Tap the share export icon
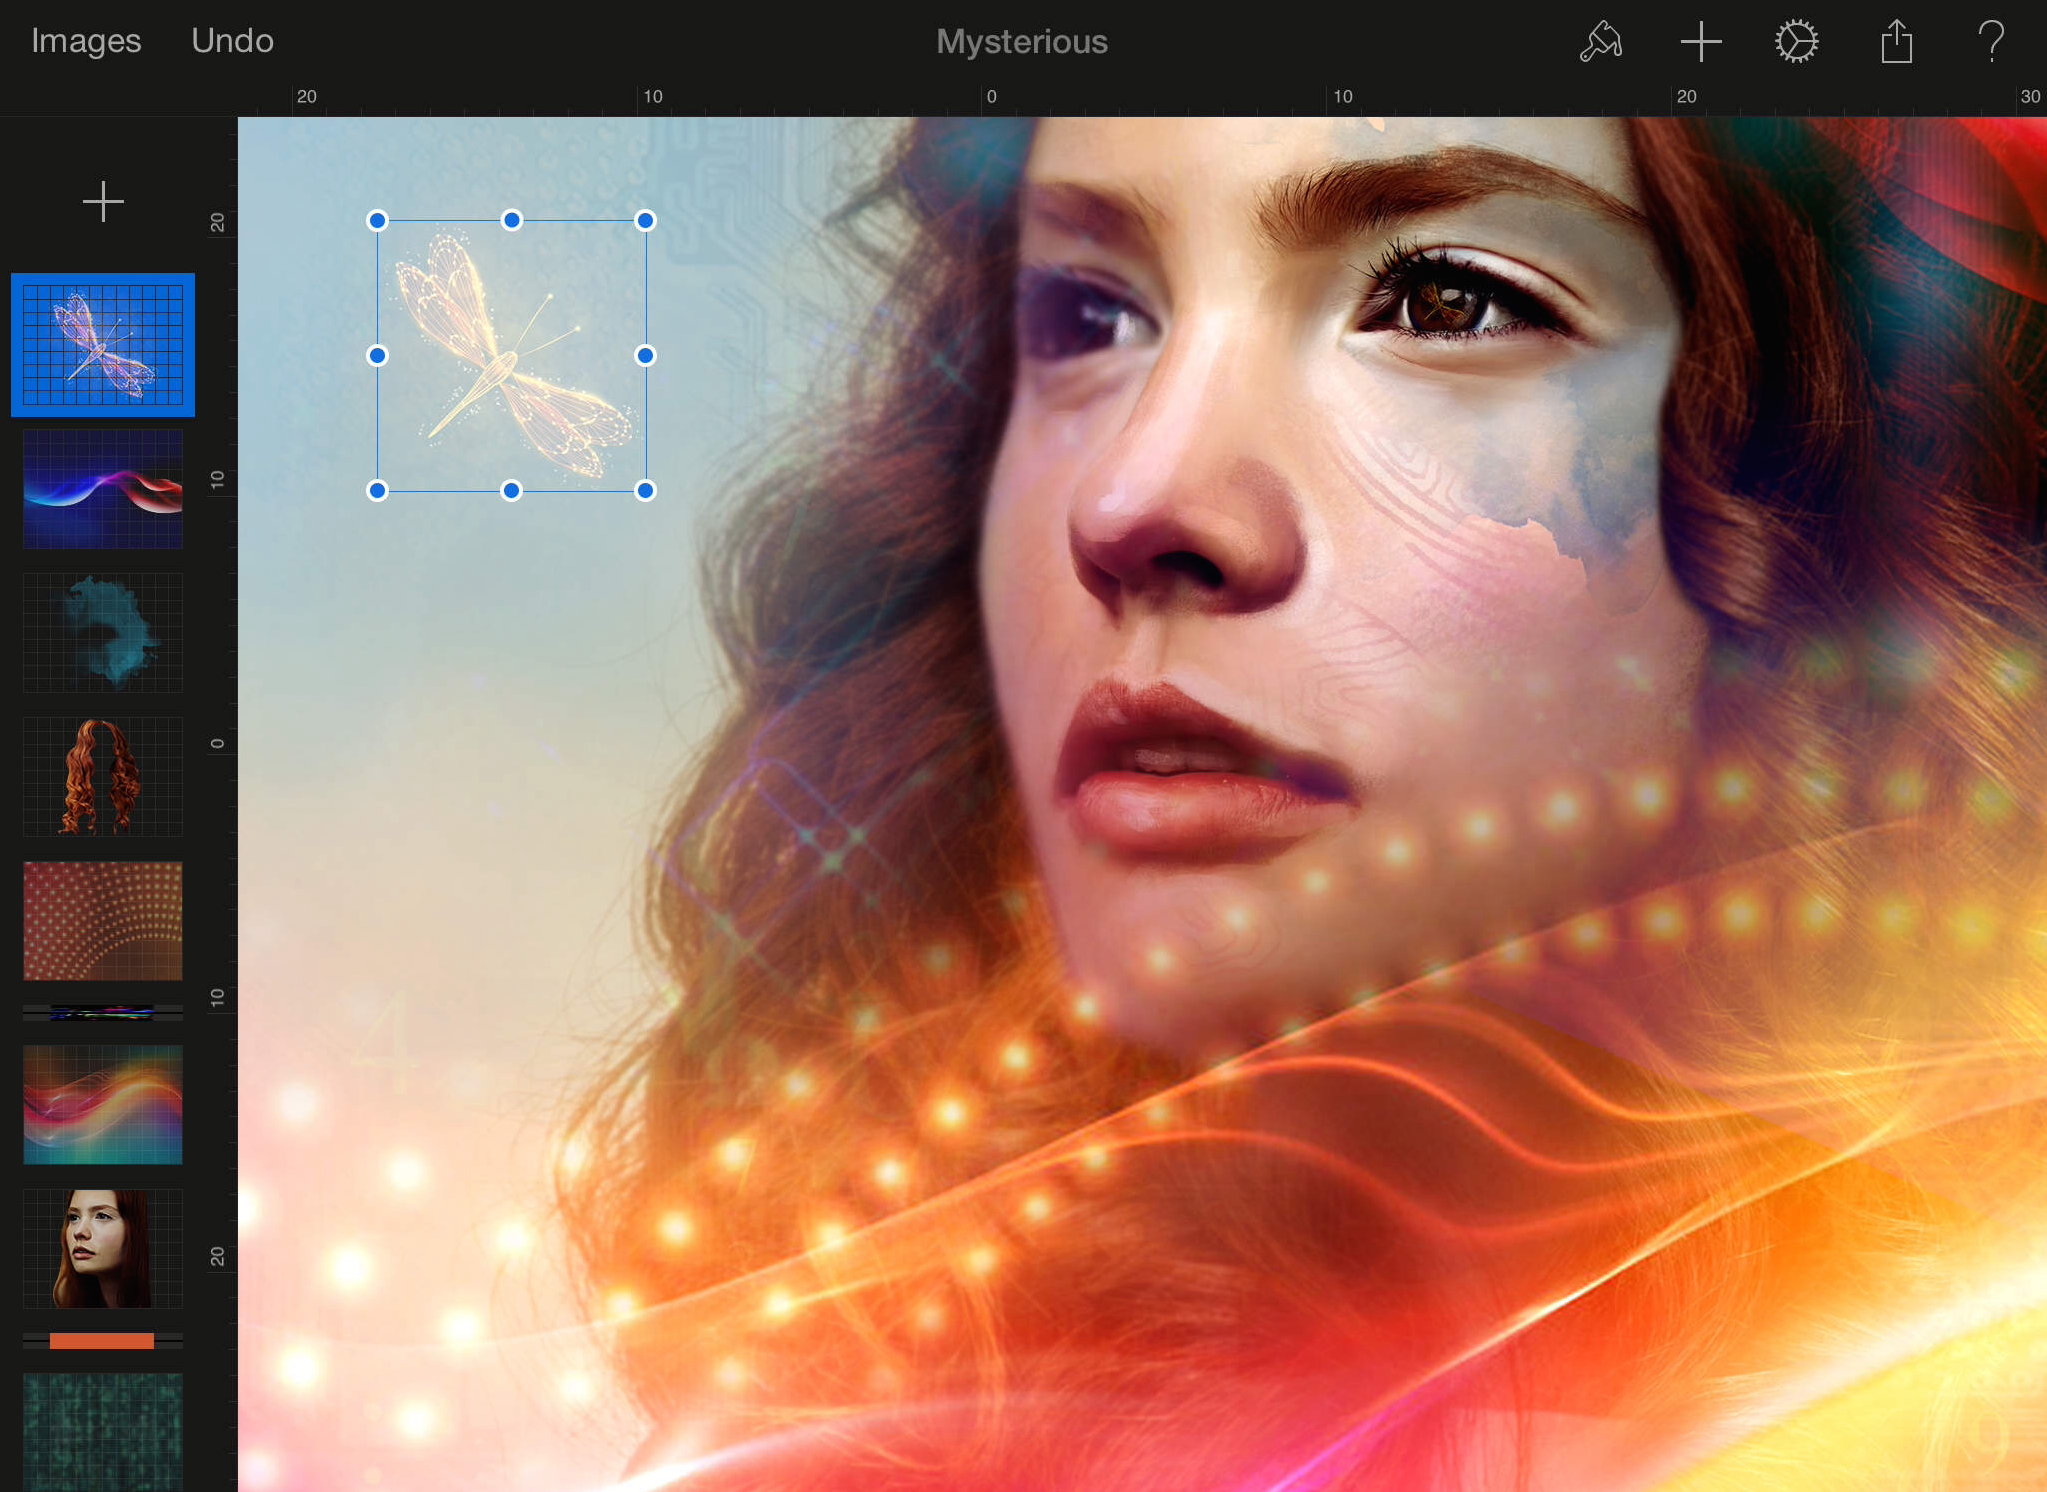Screen dimensions: 2047x1492 [x=1896, y=42]
